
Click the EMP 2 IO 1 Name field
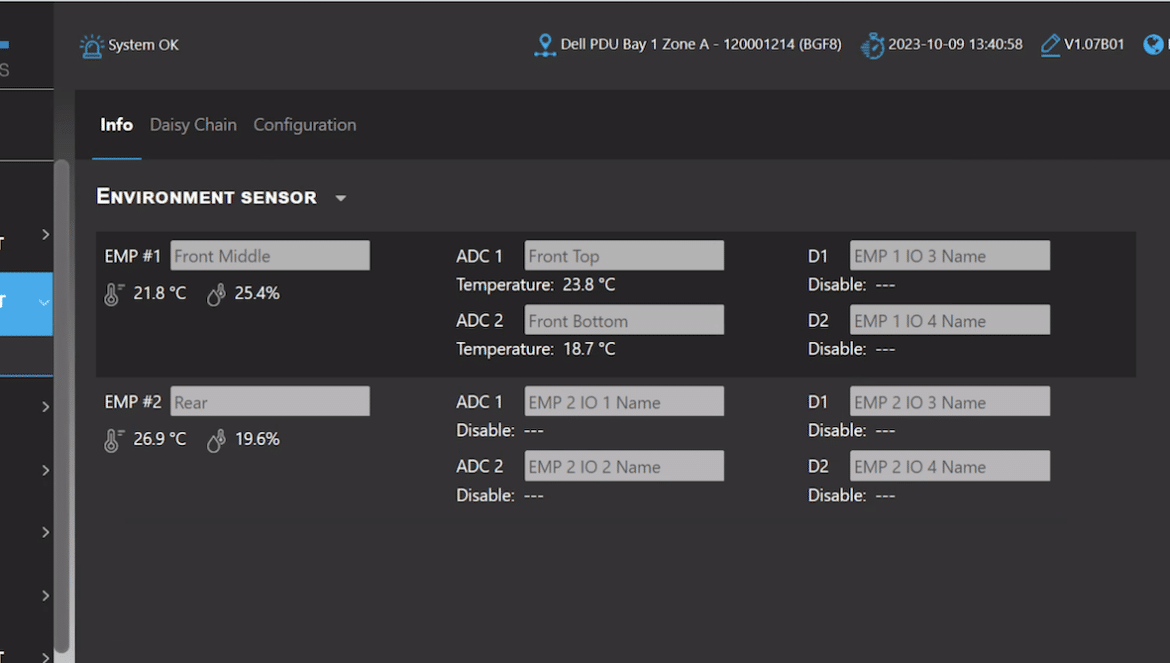click(624, 401)
